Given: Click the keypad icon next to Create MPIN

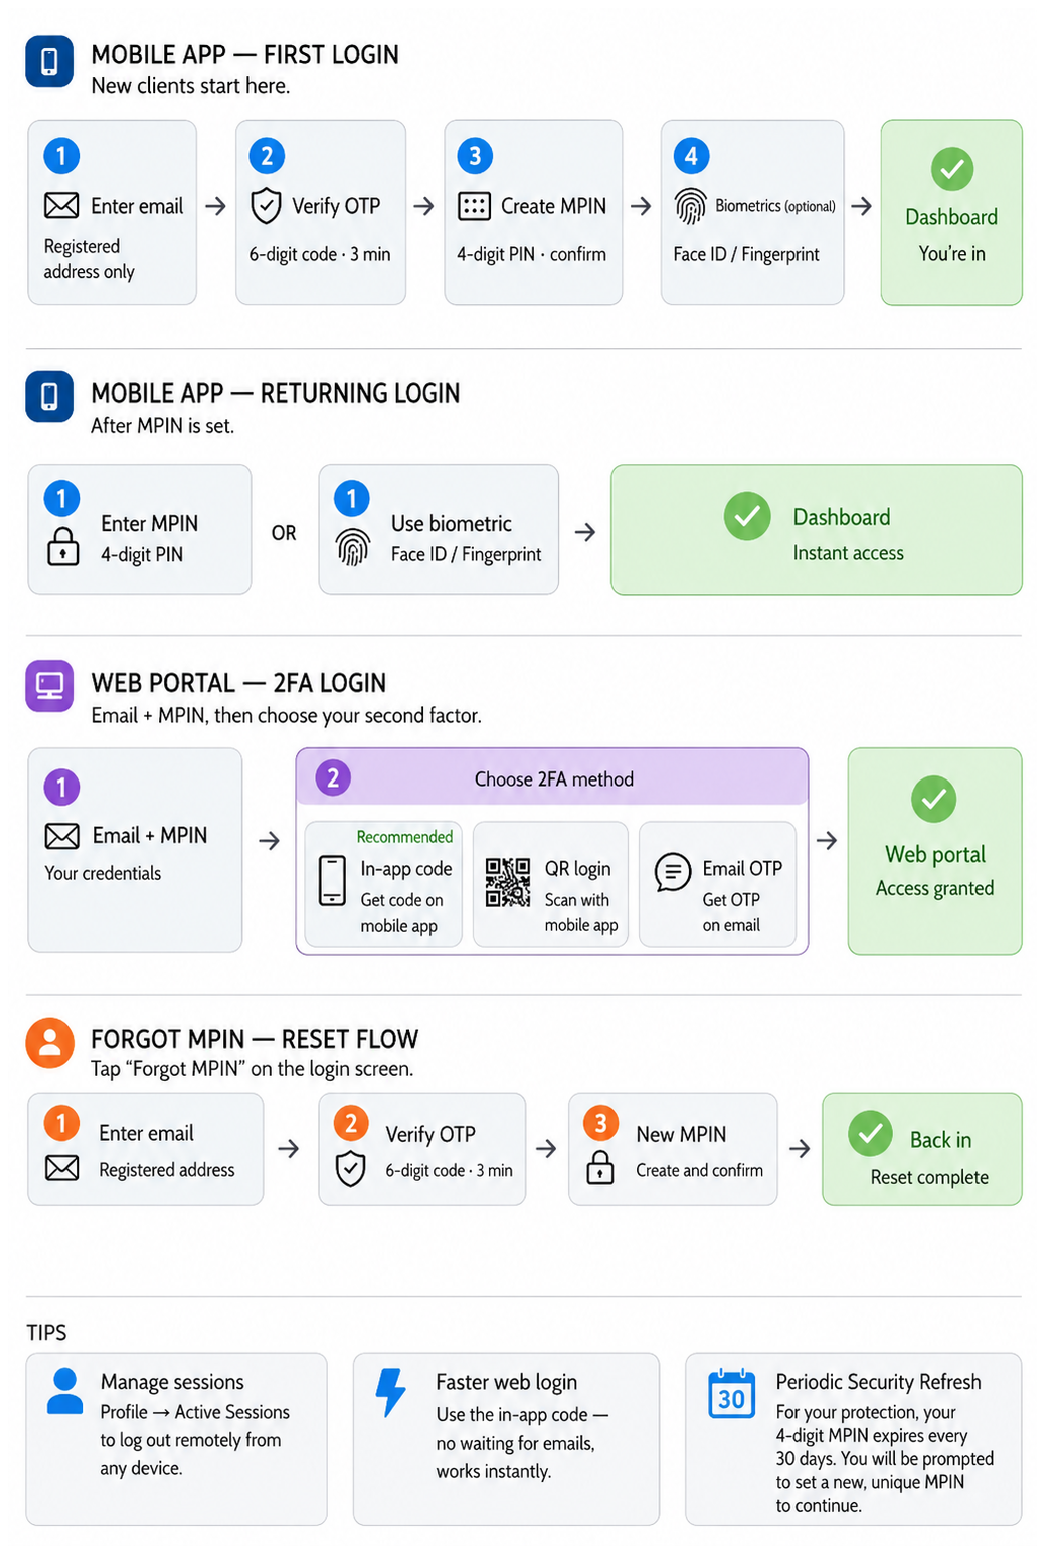Looking at the screenshot, I should click(474, 206).
